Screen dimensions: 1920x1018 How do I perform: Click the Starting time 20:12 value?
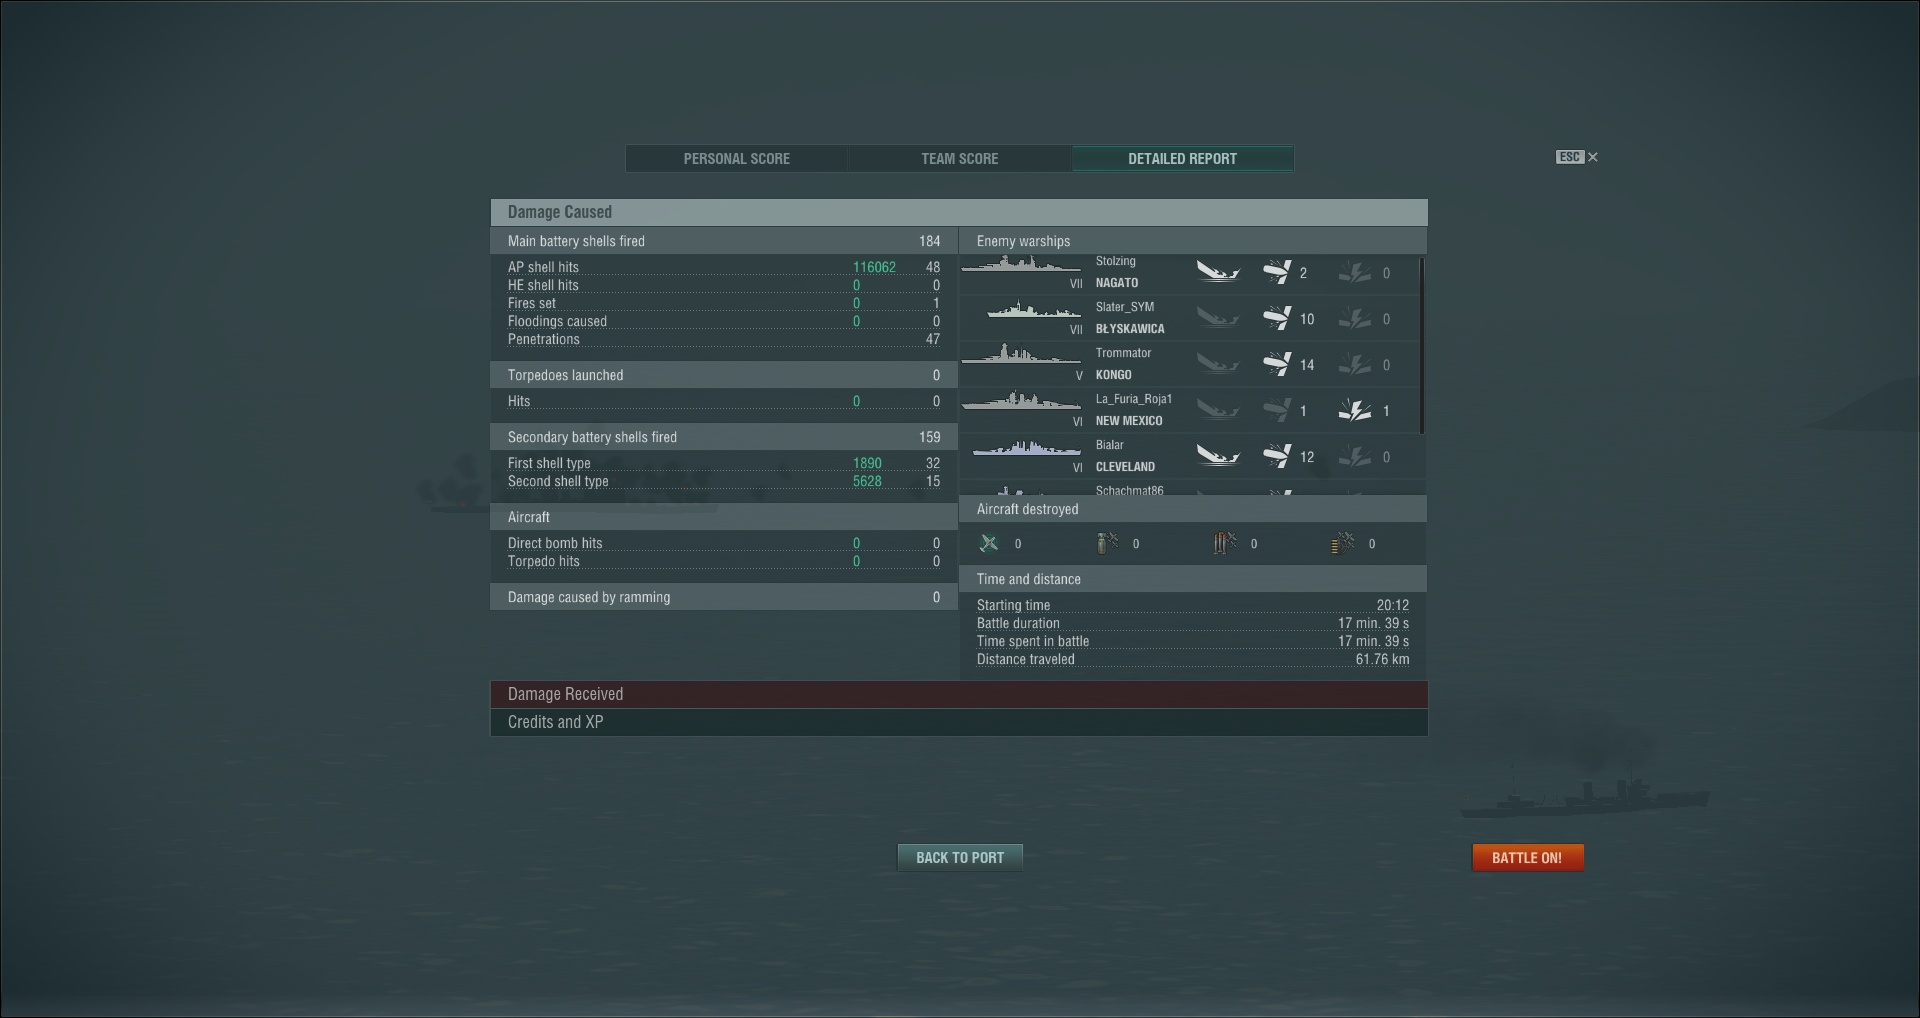coord(1392,605)
